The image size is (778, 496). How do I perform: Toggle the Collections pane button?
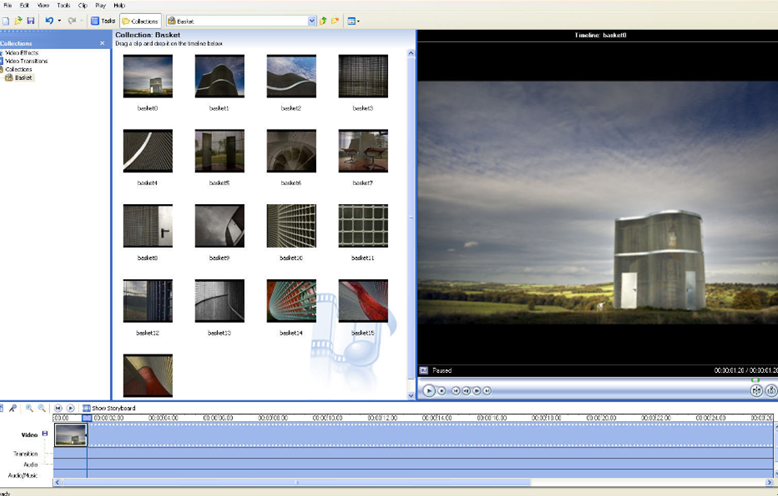(x=141, y=21)
